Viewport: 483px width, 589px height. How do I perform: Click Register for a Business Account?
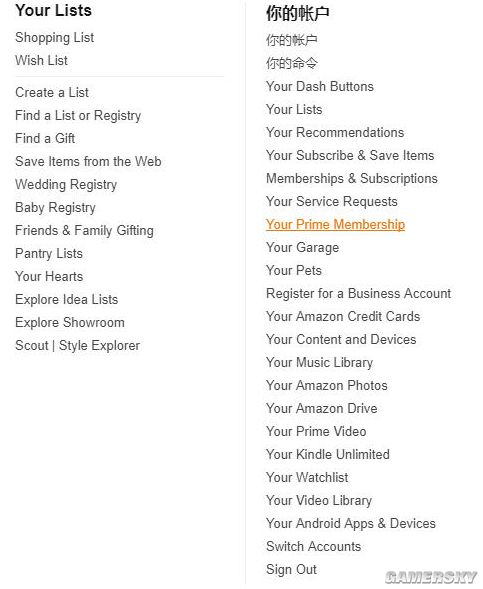[359, 294]
